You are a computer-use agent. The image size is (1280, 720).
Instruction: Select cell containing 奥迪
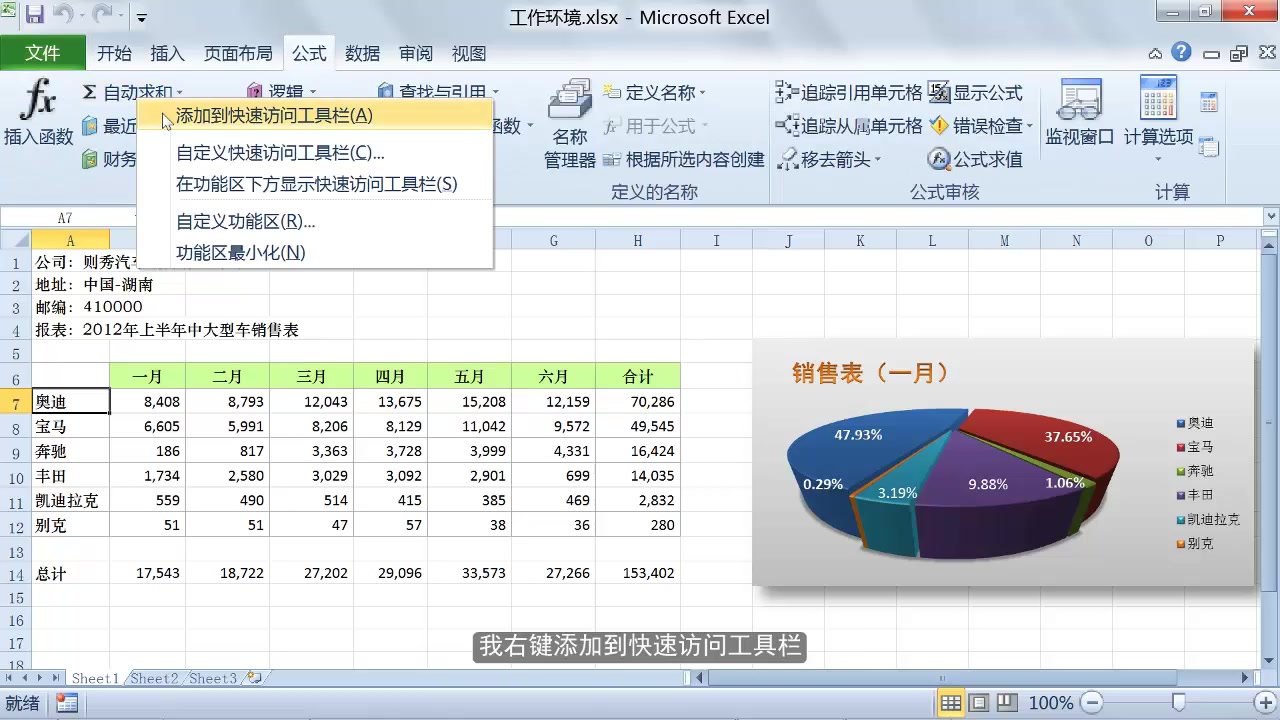[x=71, y=402]
